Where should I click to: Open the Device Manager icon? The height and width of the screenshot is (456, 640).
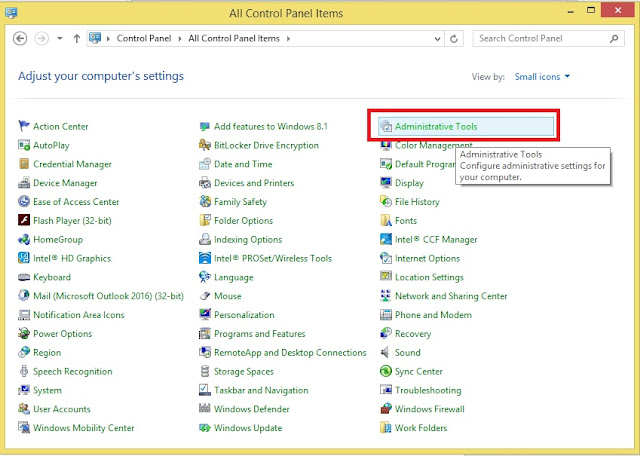pos(24,182)
